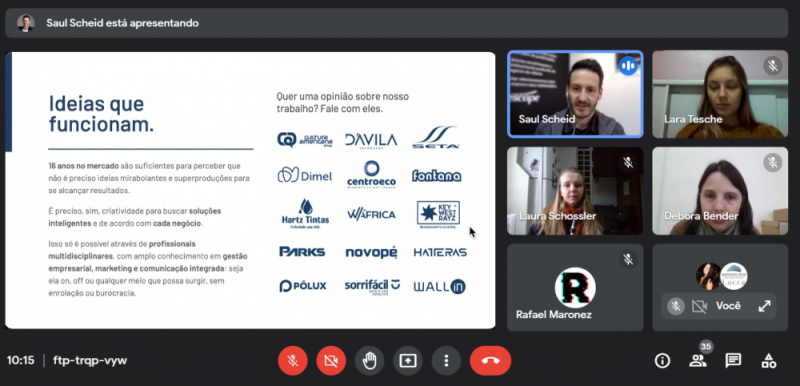
Task: Select the Lara Tesche video tile
Action: [720, 94]
